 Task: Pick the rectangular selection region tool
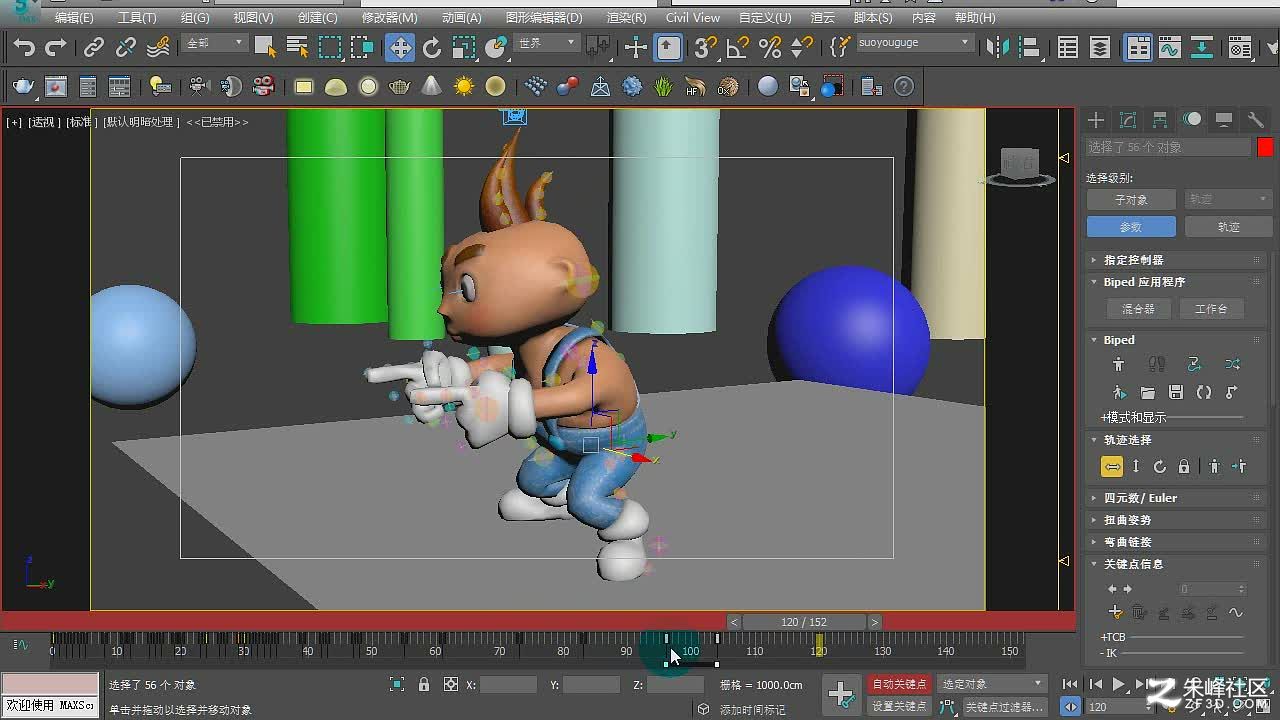pyautogui.click(x=330, y=47)
